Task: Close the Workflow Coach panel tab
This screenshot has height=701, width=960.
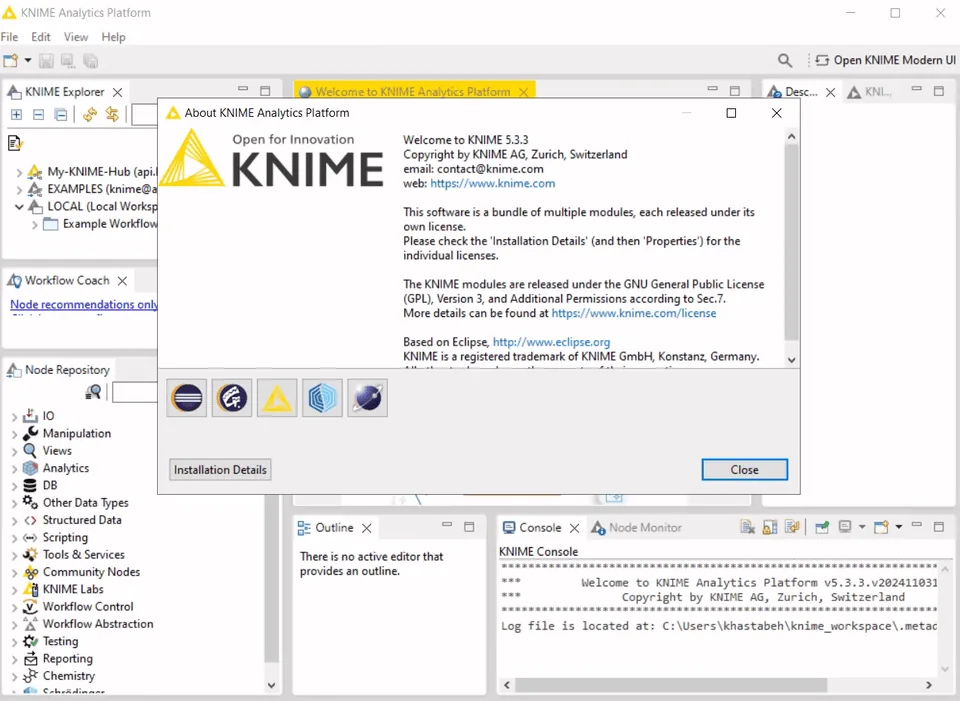Action: tap(122, 280)
